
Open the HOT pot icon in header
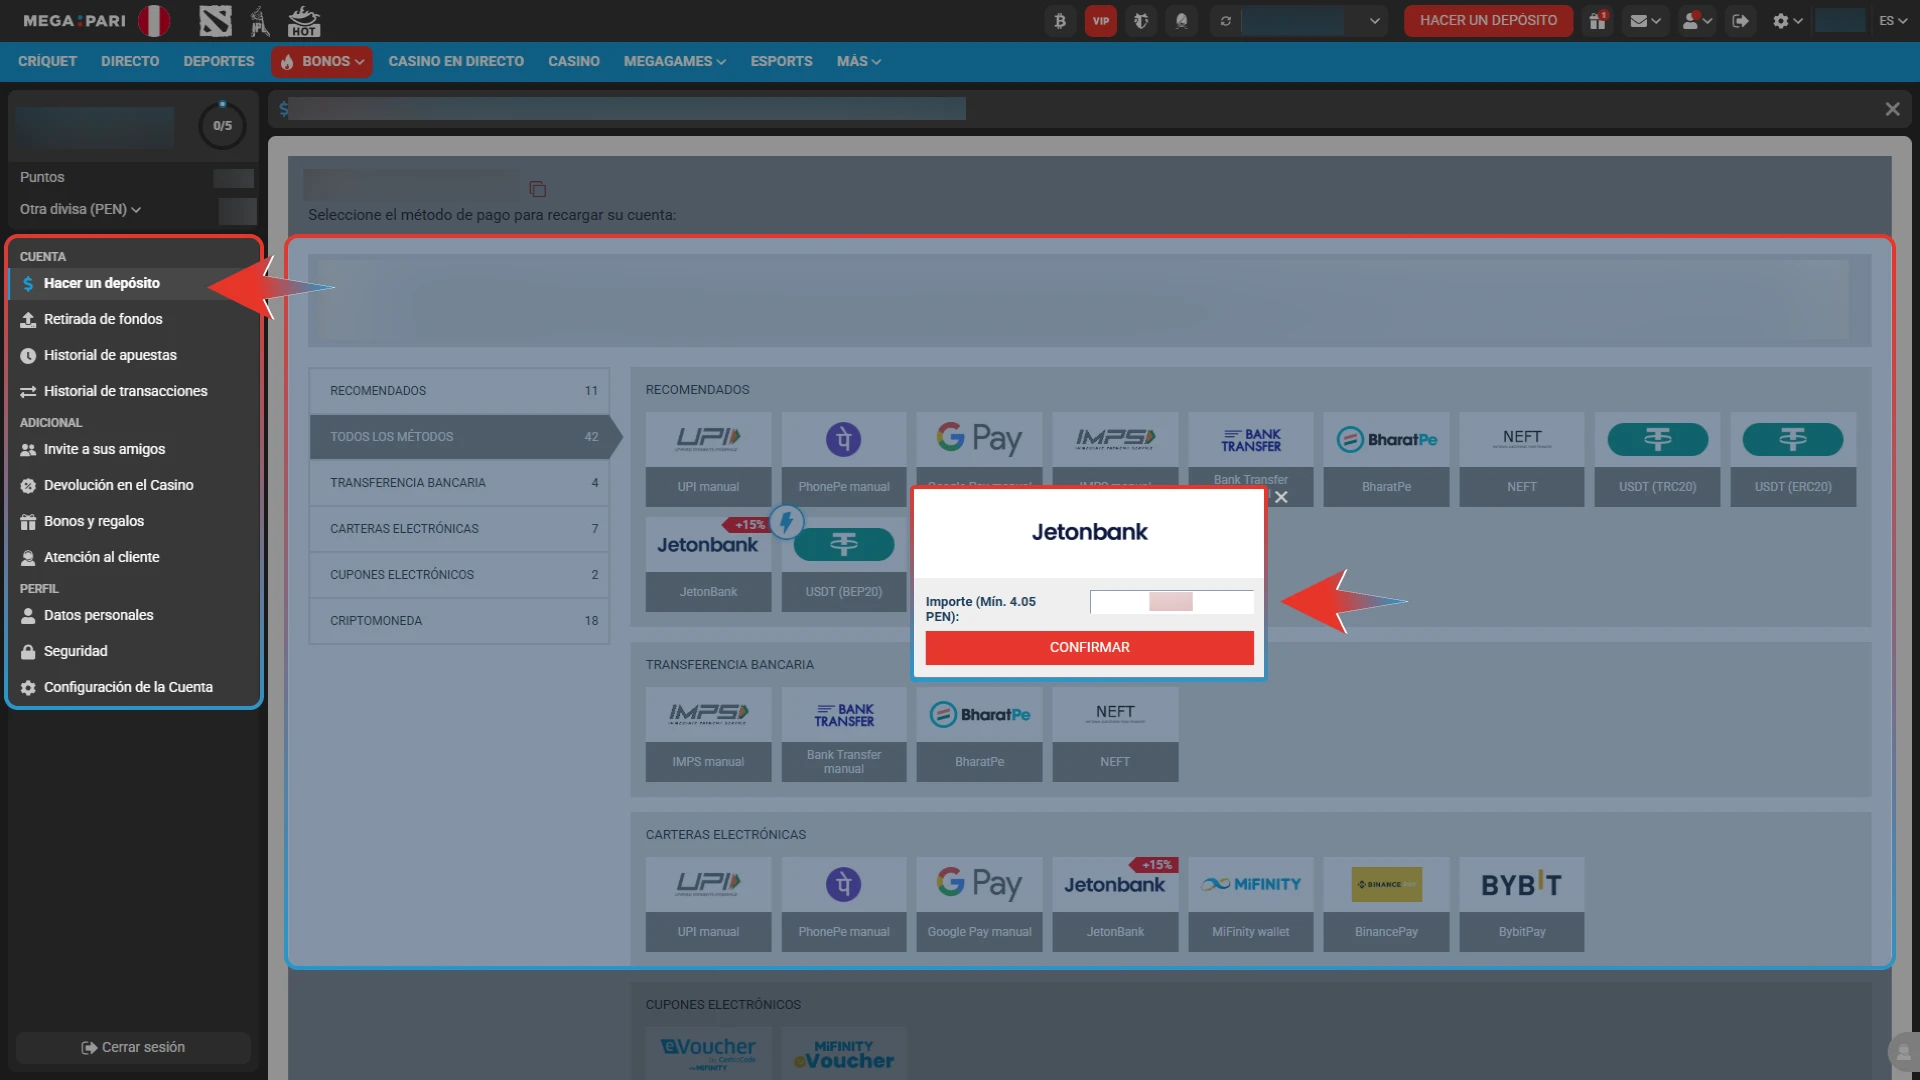point(304,20)
